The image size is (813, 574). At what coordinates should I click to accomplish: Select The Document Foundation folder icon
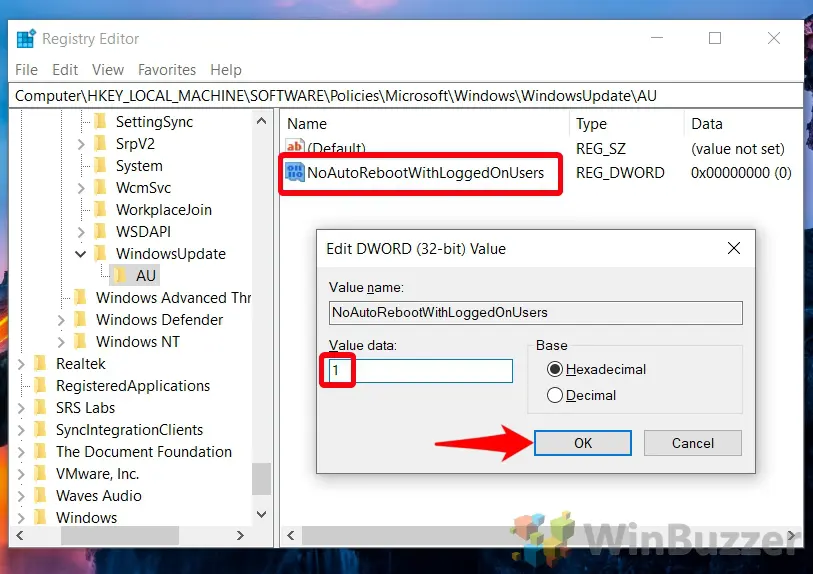(x=41, y=452)
